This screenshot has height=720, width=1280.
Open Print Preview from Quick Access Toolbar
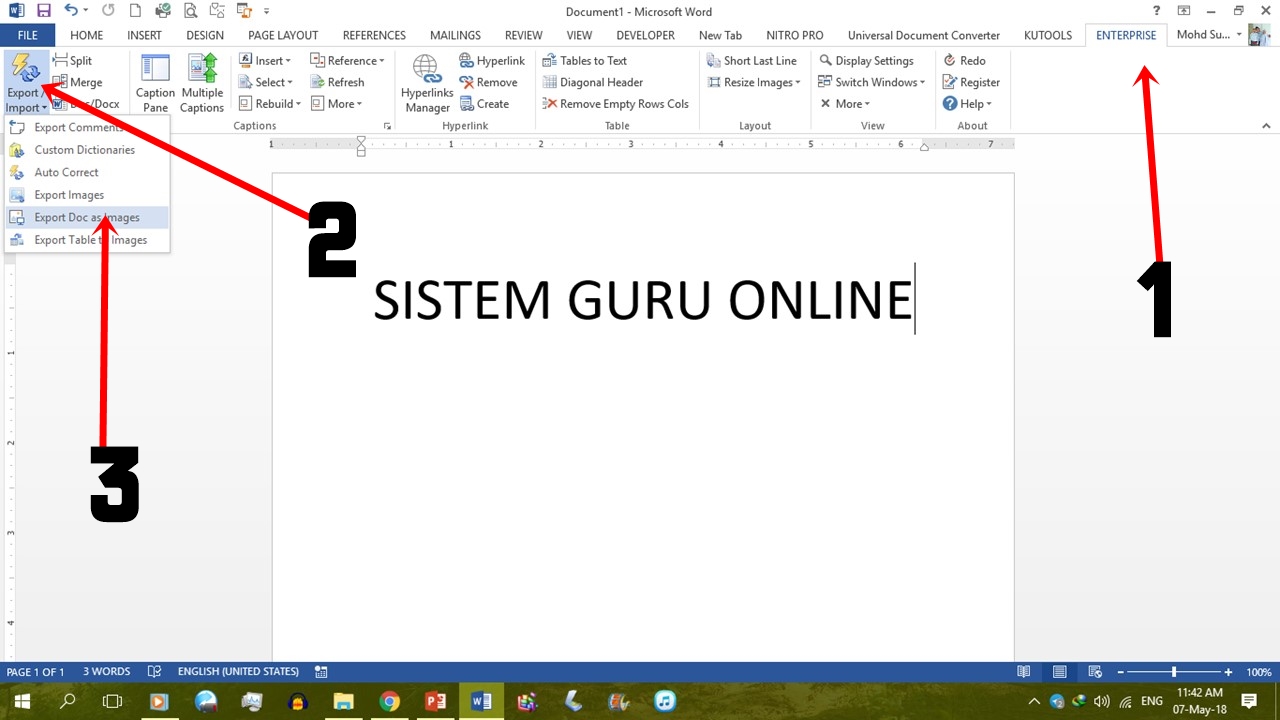189,11
